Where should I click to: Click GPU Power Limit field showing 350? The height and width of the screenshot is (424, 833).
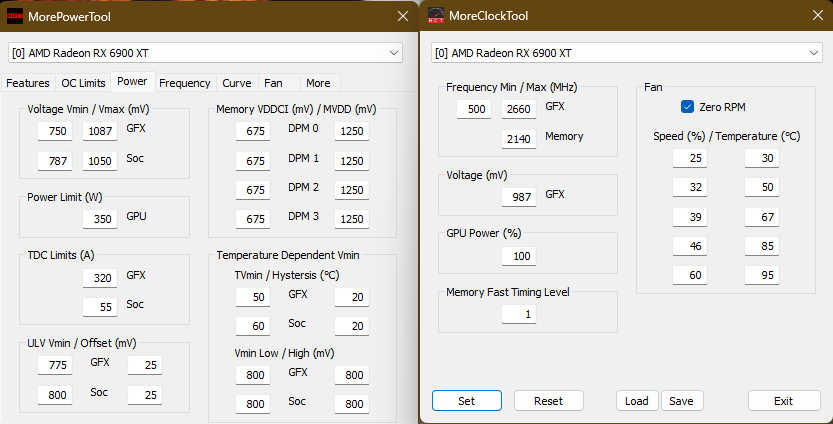(100, 219)
